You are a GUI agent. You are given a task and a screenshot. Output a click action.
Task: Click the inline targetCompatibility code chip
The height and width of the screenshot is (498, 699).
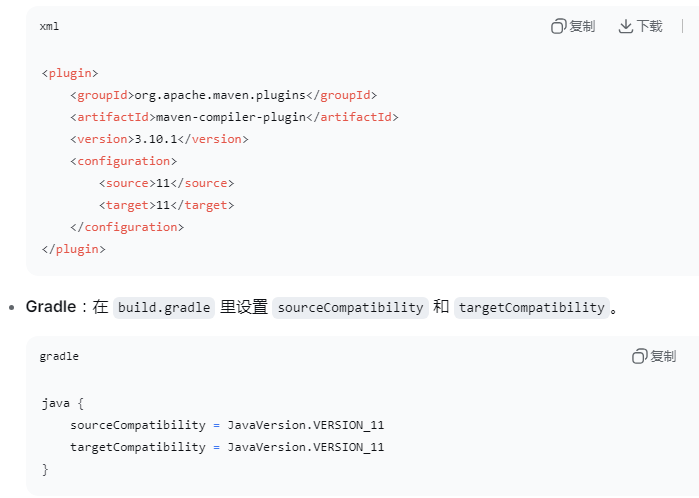531,307
